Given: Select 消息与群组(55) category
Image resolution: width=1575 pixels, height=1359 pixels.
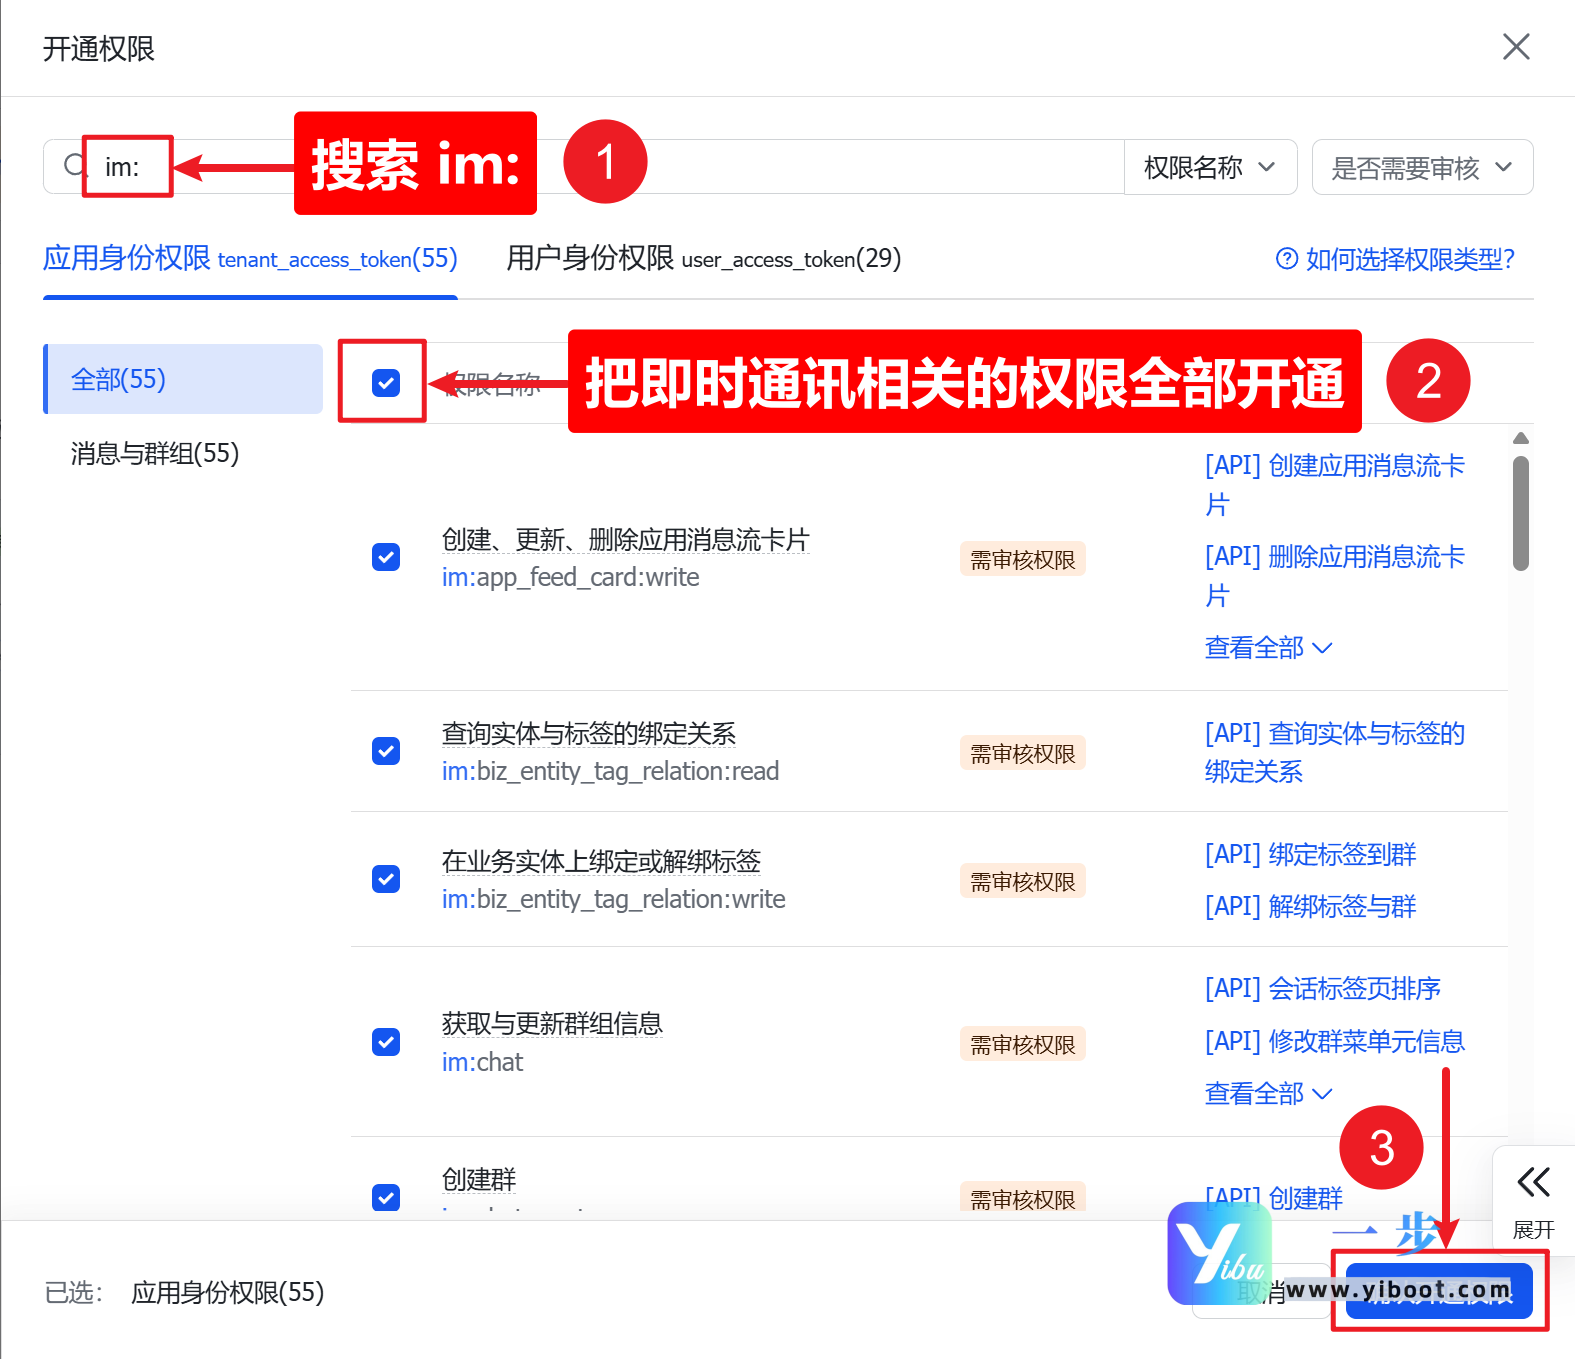Looking at the screenshot, I should click(x=155, y=454).
